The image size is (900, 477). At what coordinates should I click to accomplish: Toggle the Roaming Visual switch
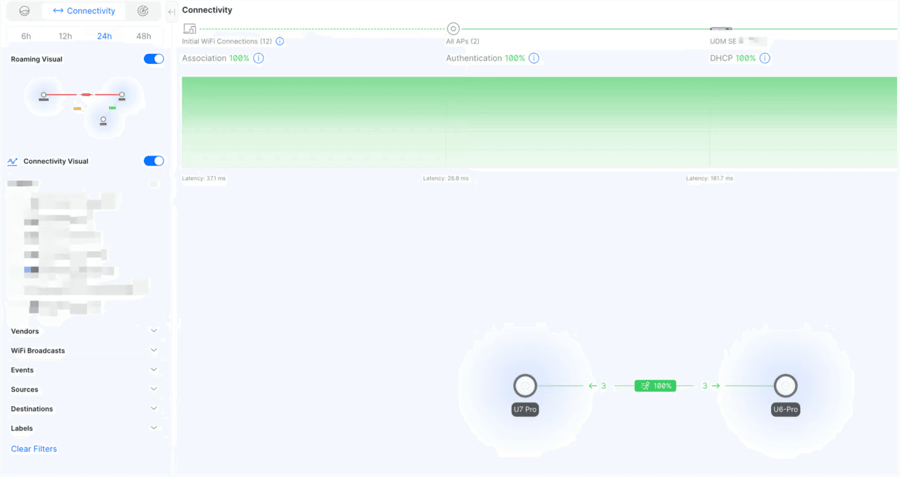click(154, 59)
